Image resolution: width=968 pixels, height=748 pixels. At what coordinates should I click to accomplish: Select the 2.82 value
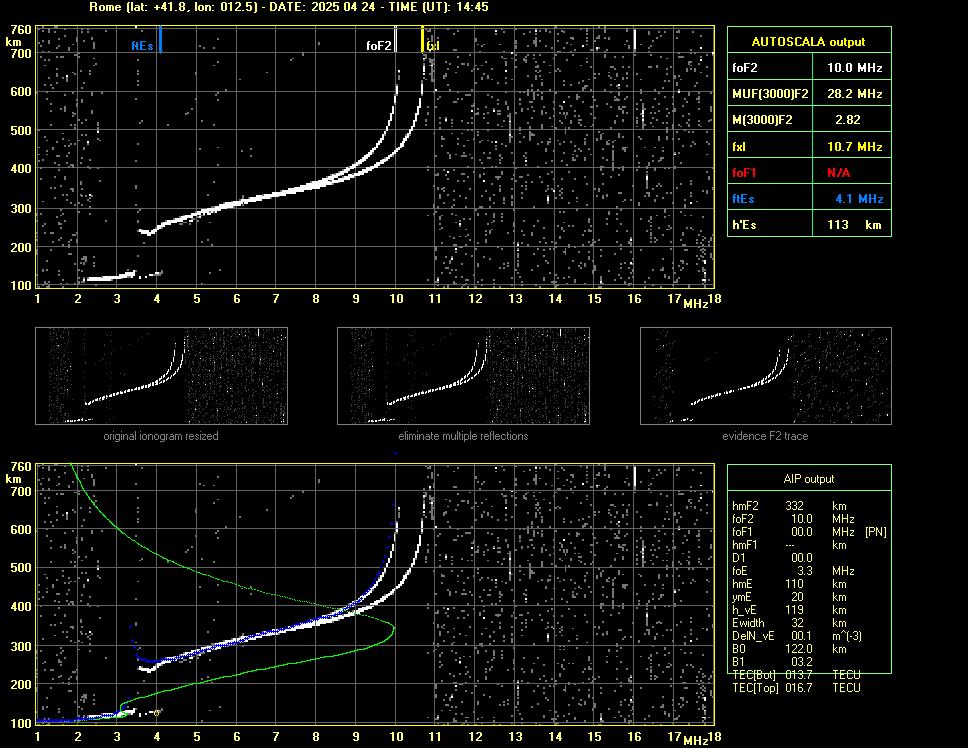click(x=848, y=120)
